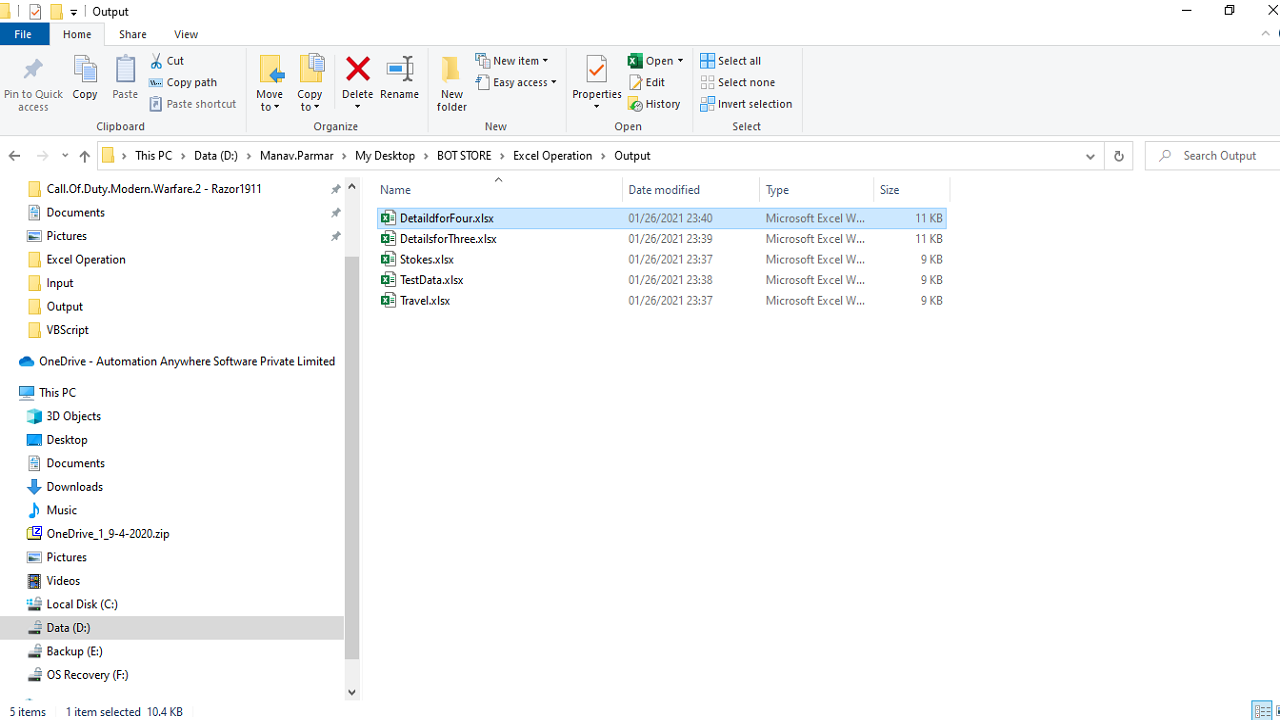Create a New folder from ribbon
1280x720 pixels.
451,82
